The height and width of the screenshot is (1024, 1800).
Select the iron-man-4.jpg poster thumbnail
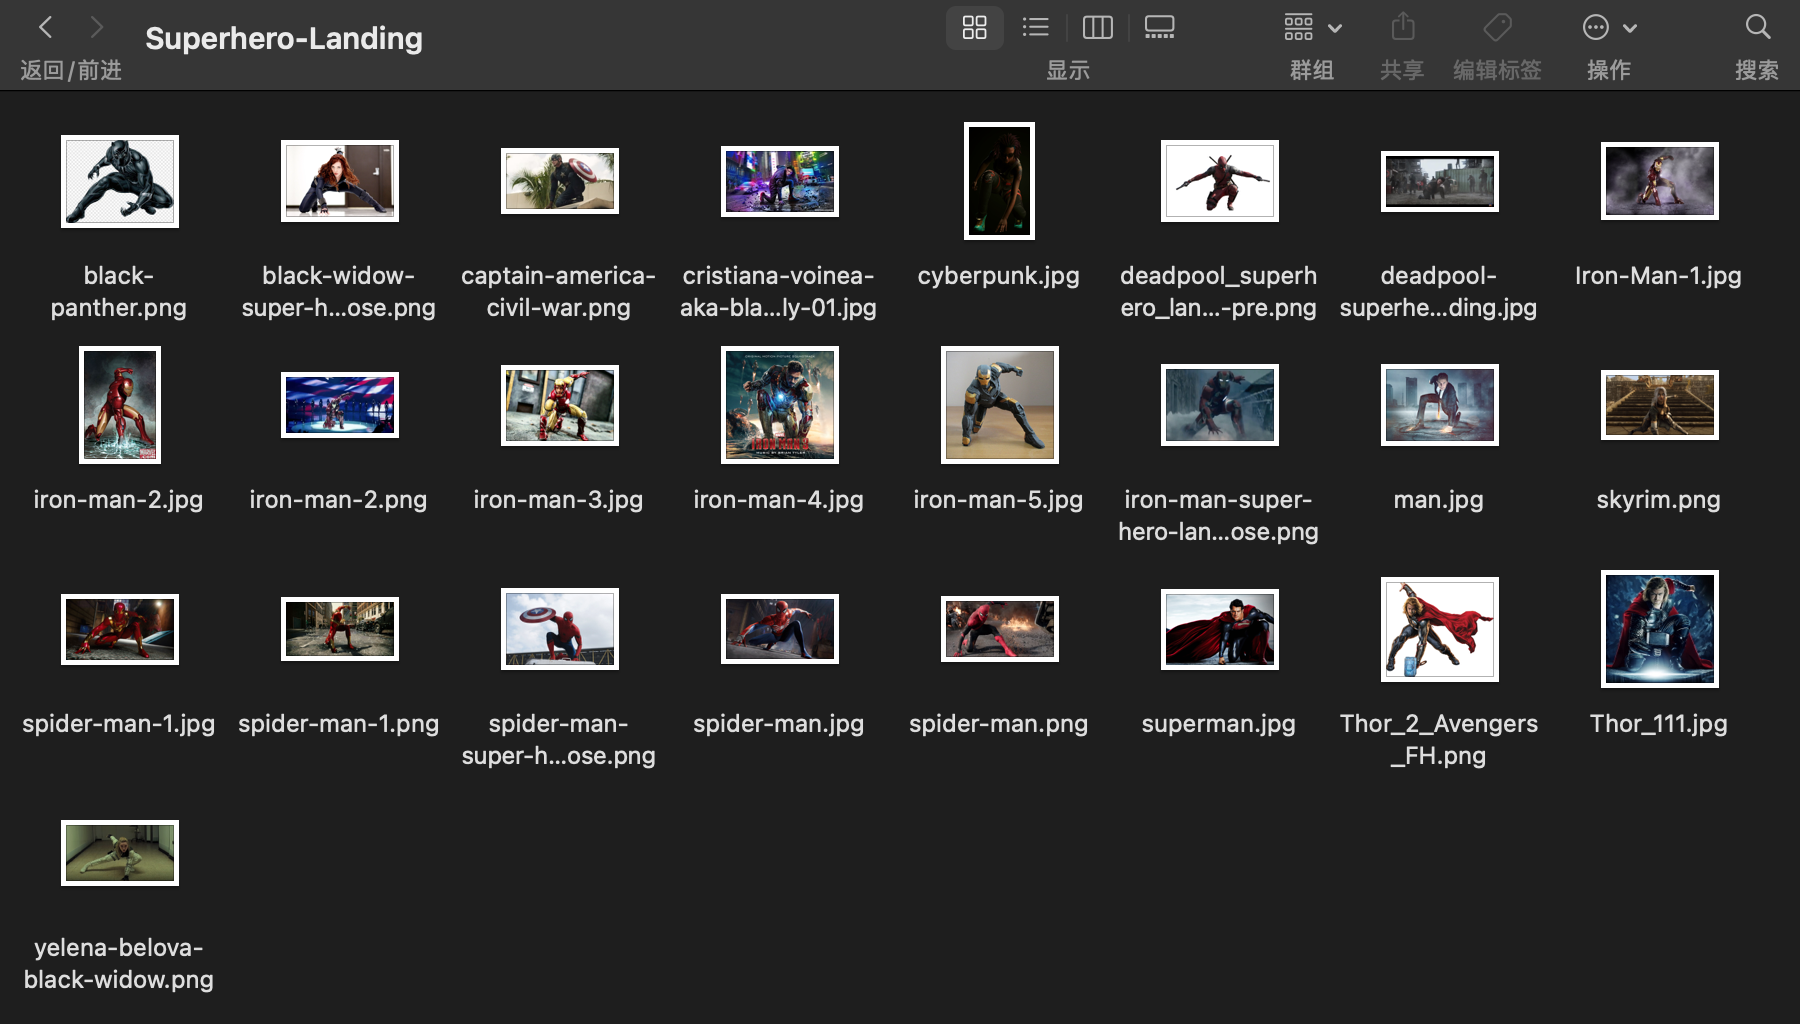779,405
